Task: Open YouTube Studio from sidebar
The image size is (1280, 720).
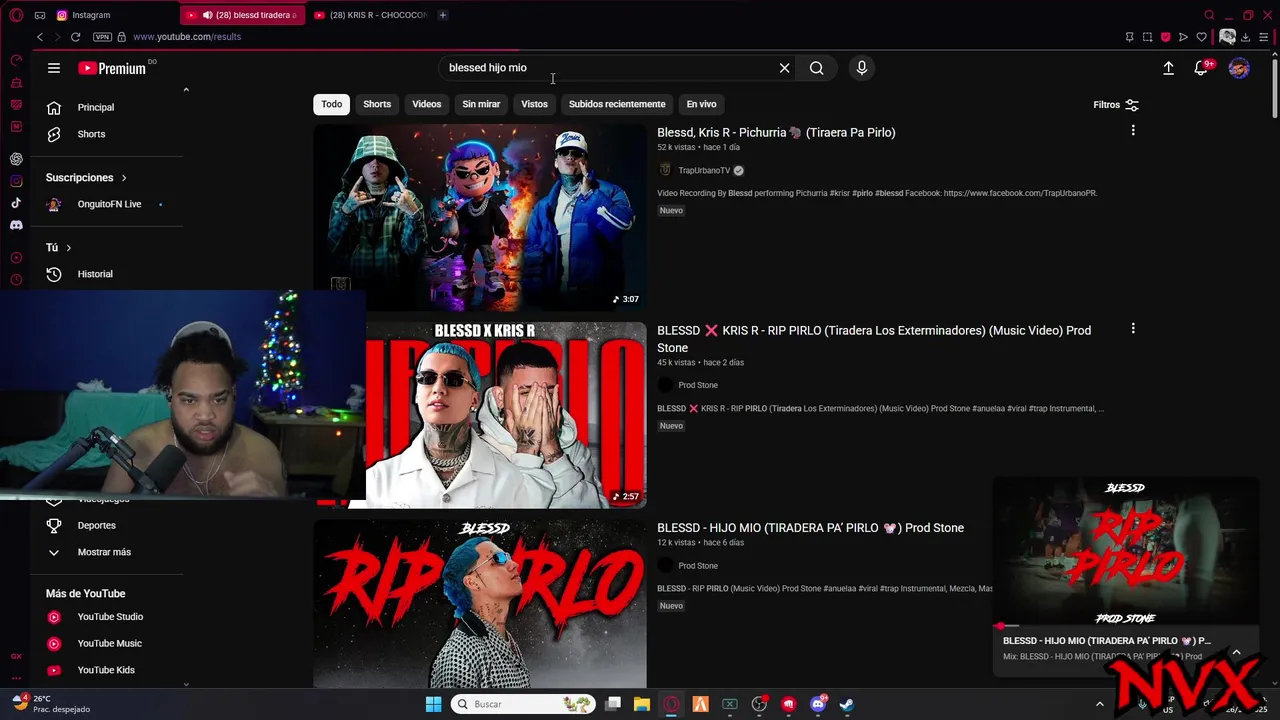Action: [110, 617]
